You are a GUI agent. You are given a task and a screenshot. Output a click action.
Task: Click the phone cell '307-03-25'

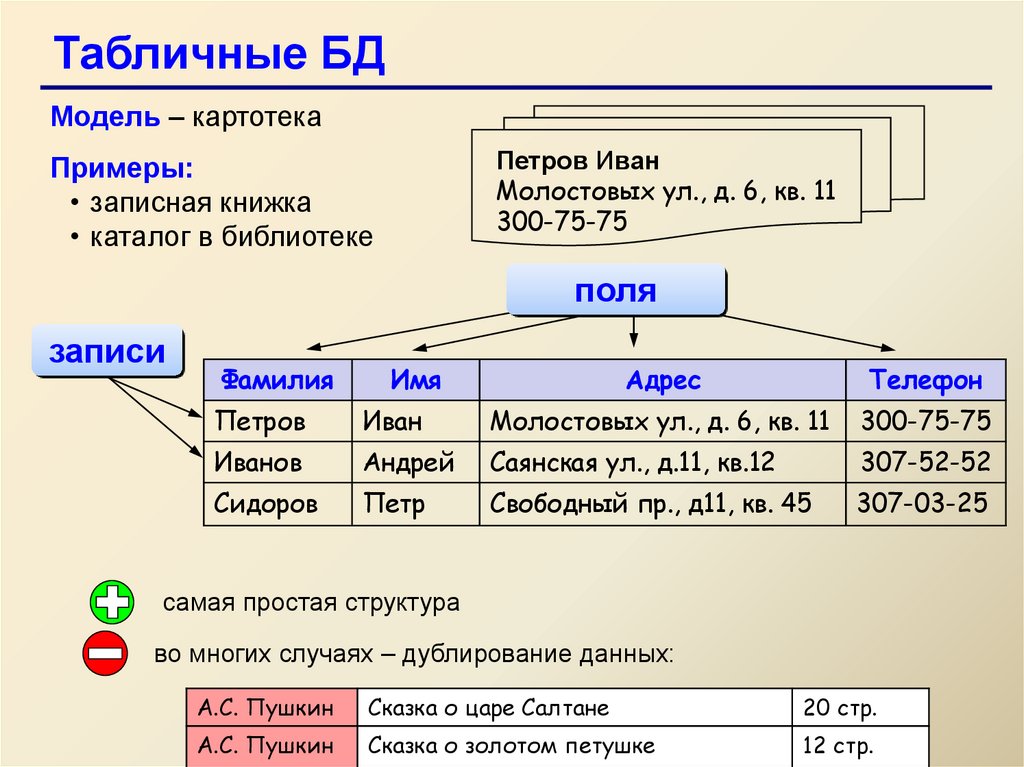tap(925, 504)
